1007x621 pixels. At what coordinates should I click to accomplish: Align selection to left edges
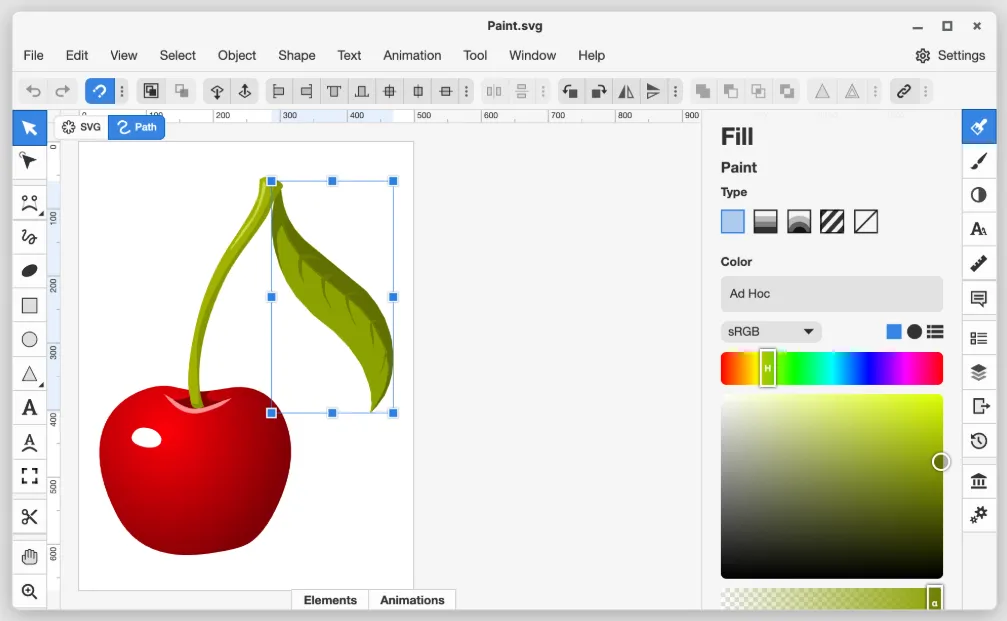(279, 91)
